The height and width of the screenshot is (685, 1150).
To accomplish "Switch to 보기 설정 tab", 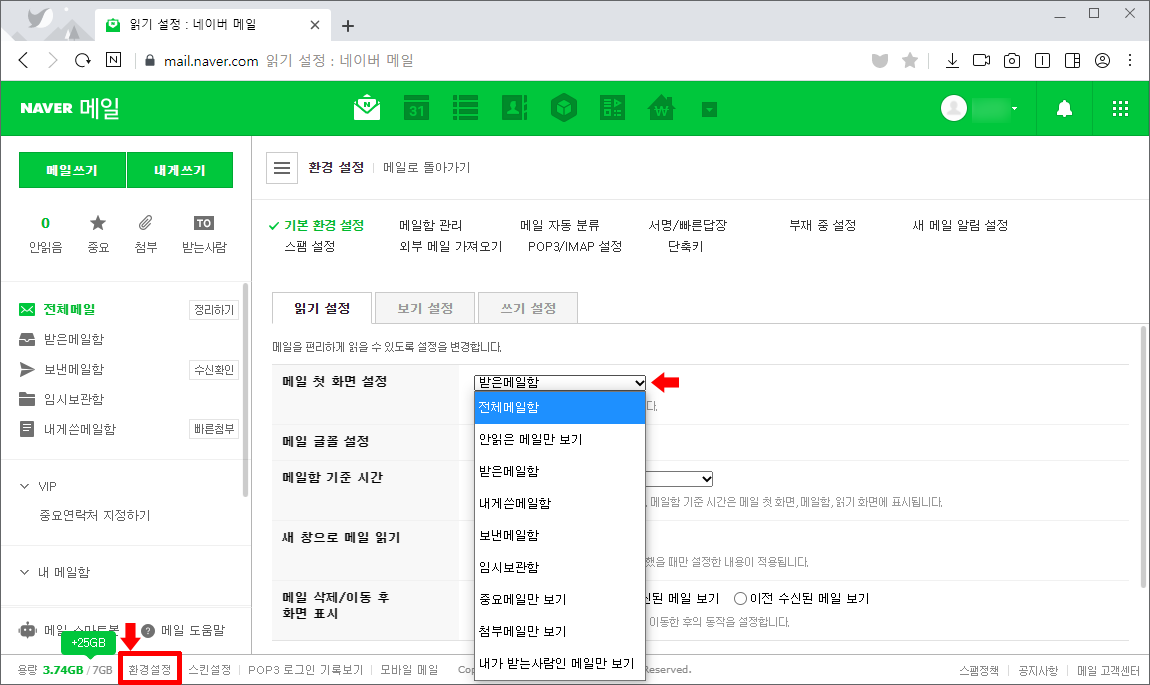I will click(425, 308).
